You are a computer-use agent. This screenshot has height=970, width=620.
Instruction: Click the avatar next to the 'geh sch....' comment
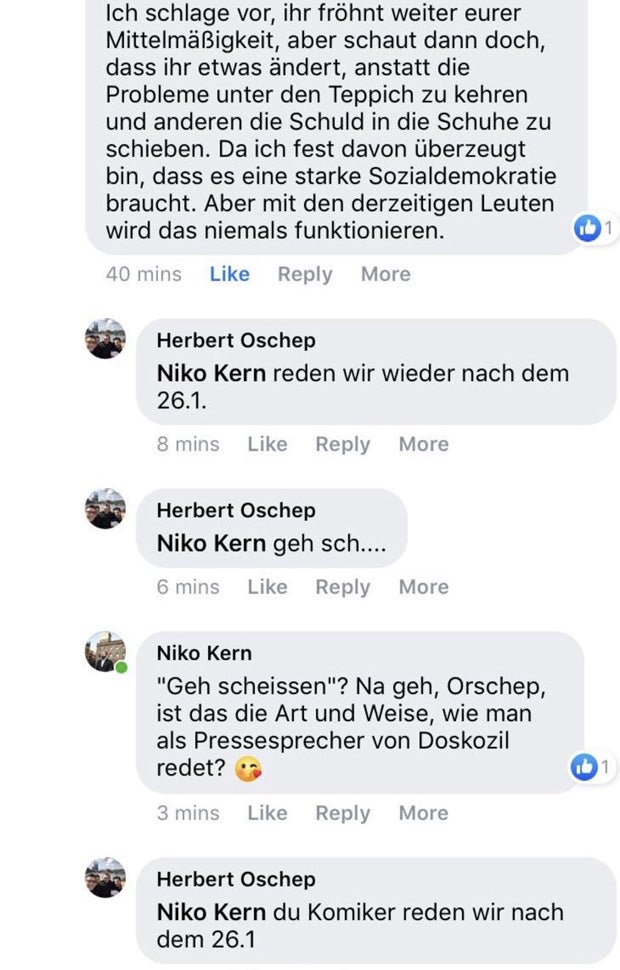point(103,514)
